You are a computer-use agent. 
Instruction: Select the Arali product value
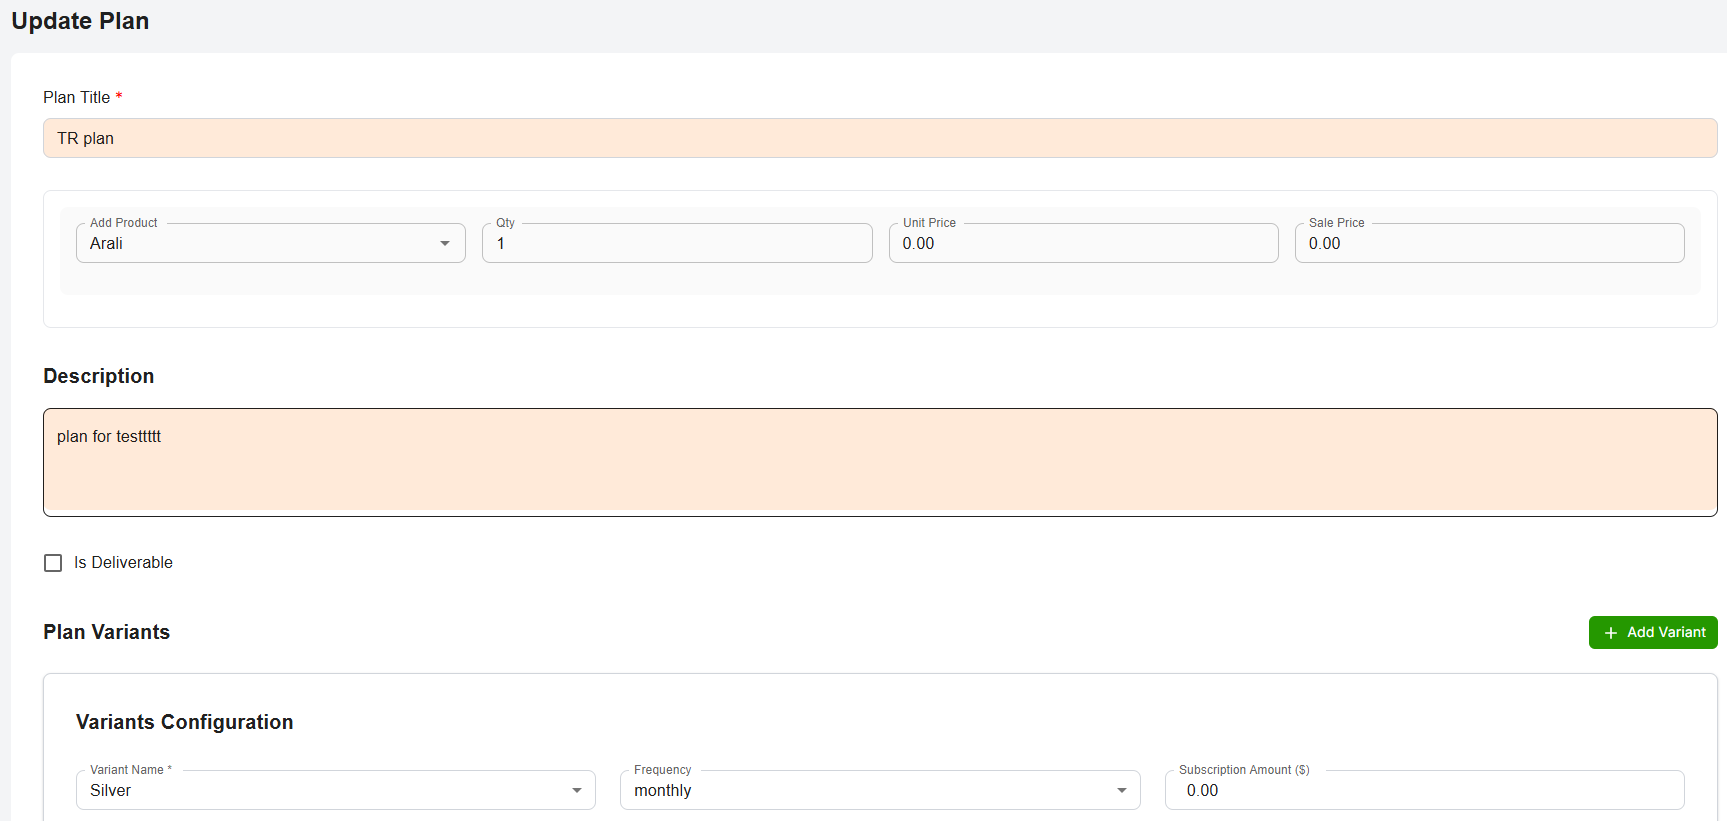(107, 244)
